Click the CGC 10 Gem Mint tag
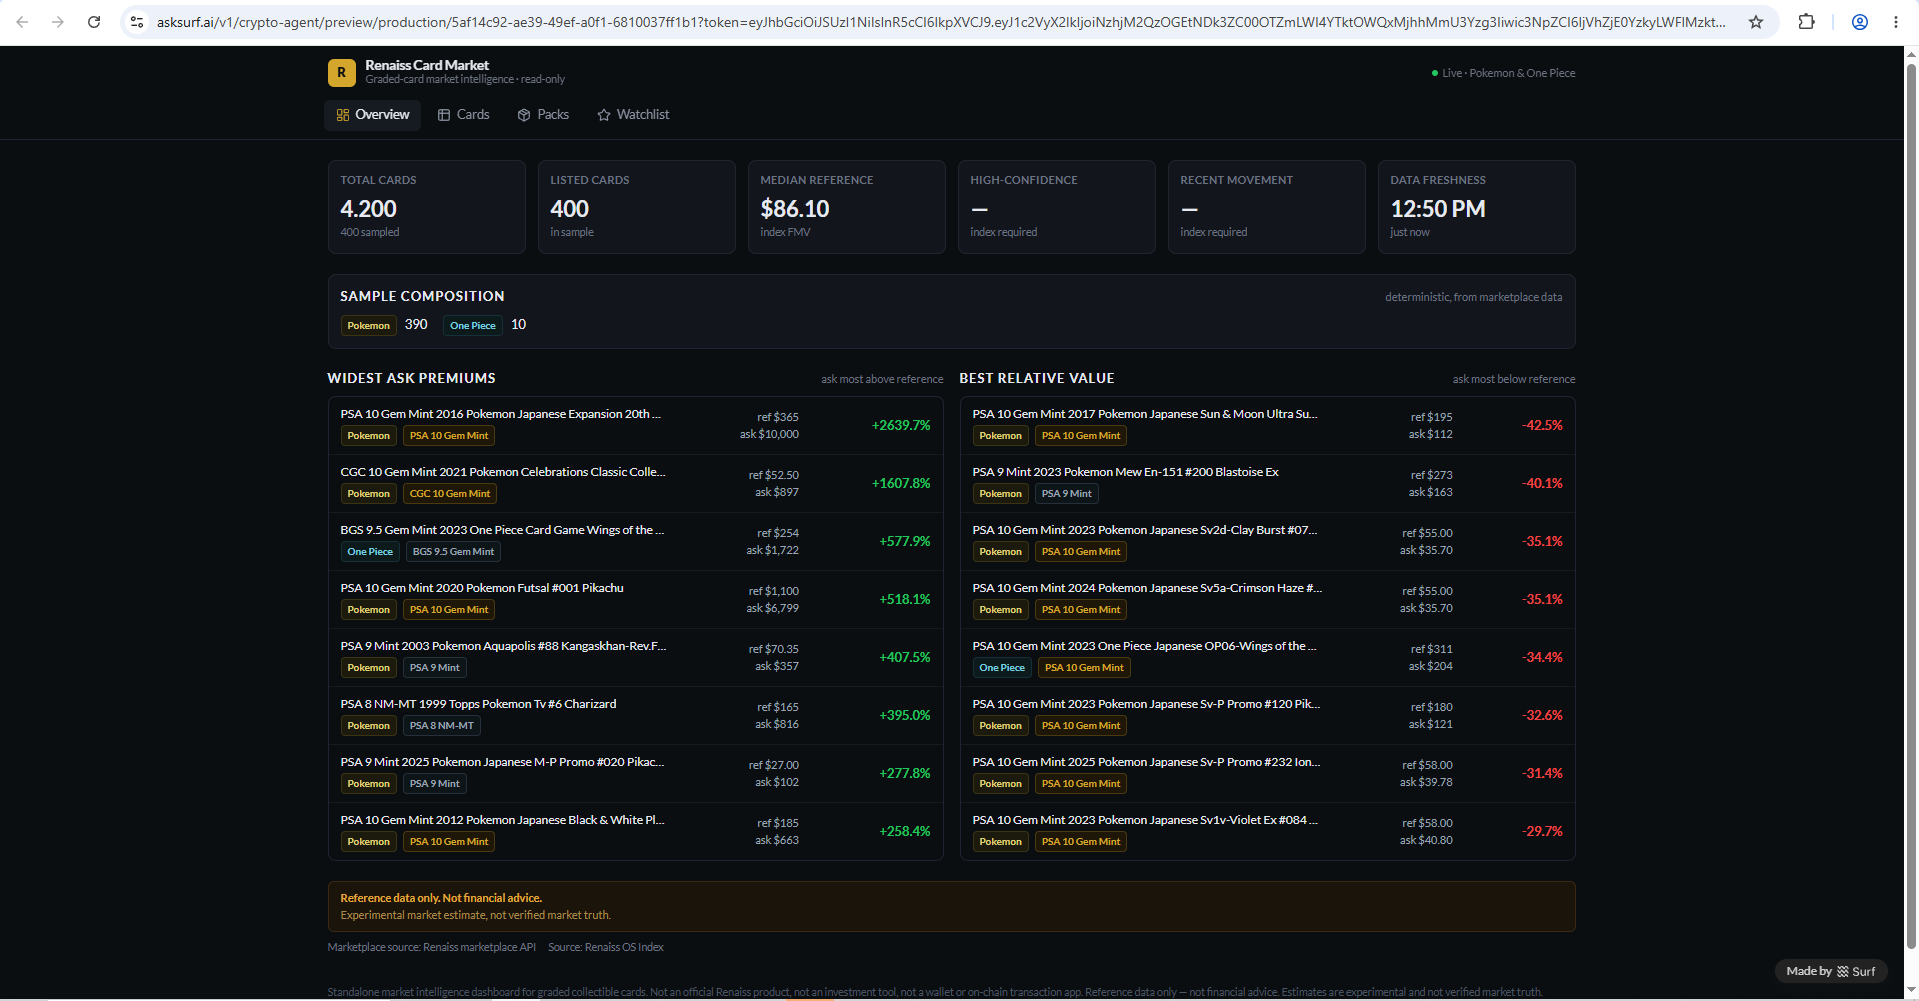Image resolution: width=1919 pixels, height=1001 pixels. 450,494
